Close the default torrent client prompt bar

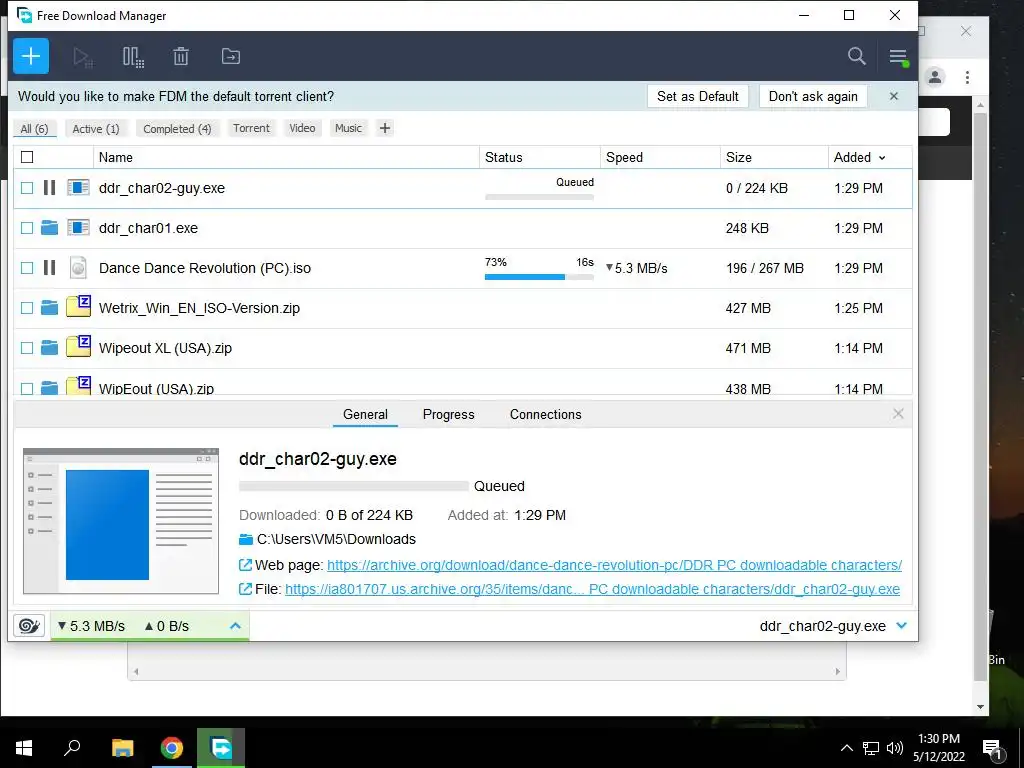coord(894,96)
